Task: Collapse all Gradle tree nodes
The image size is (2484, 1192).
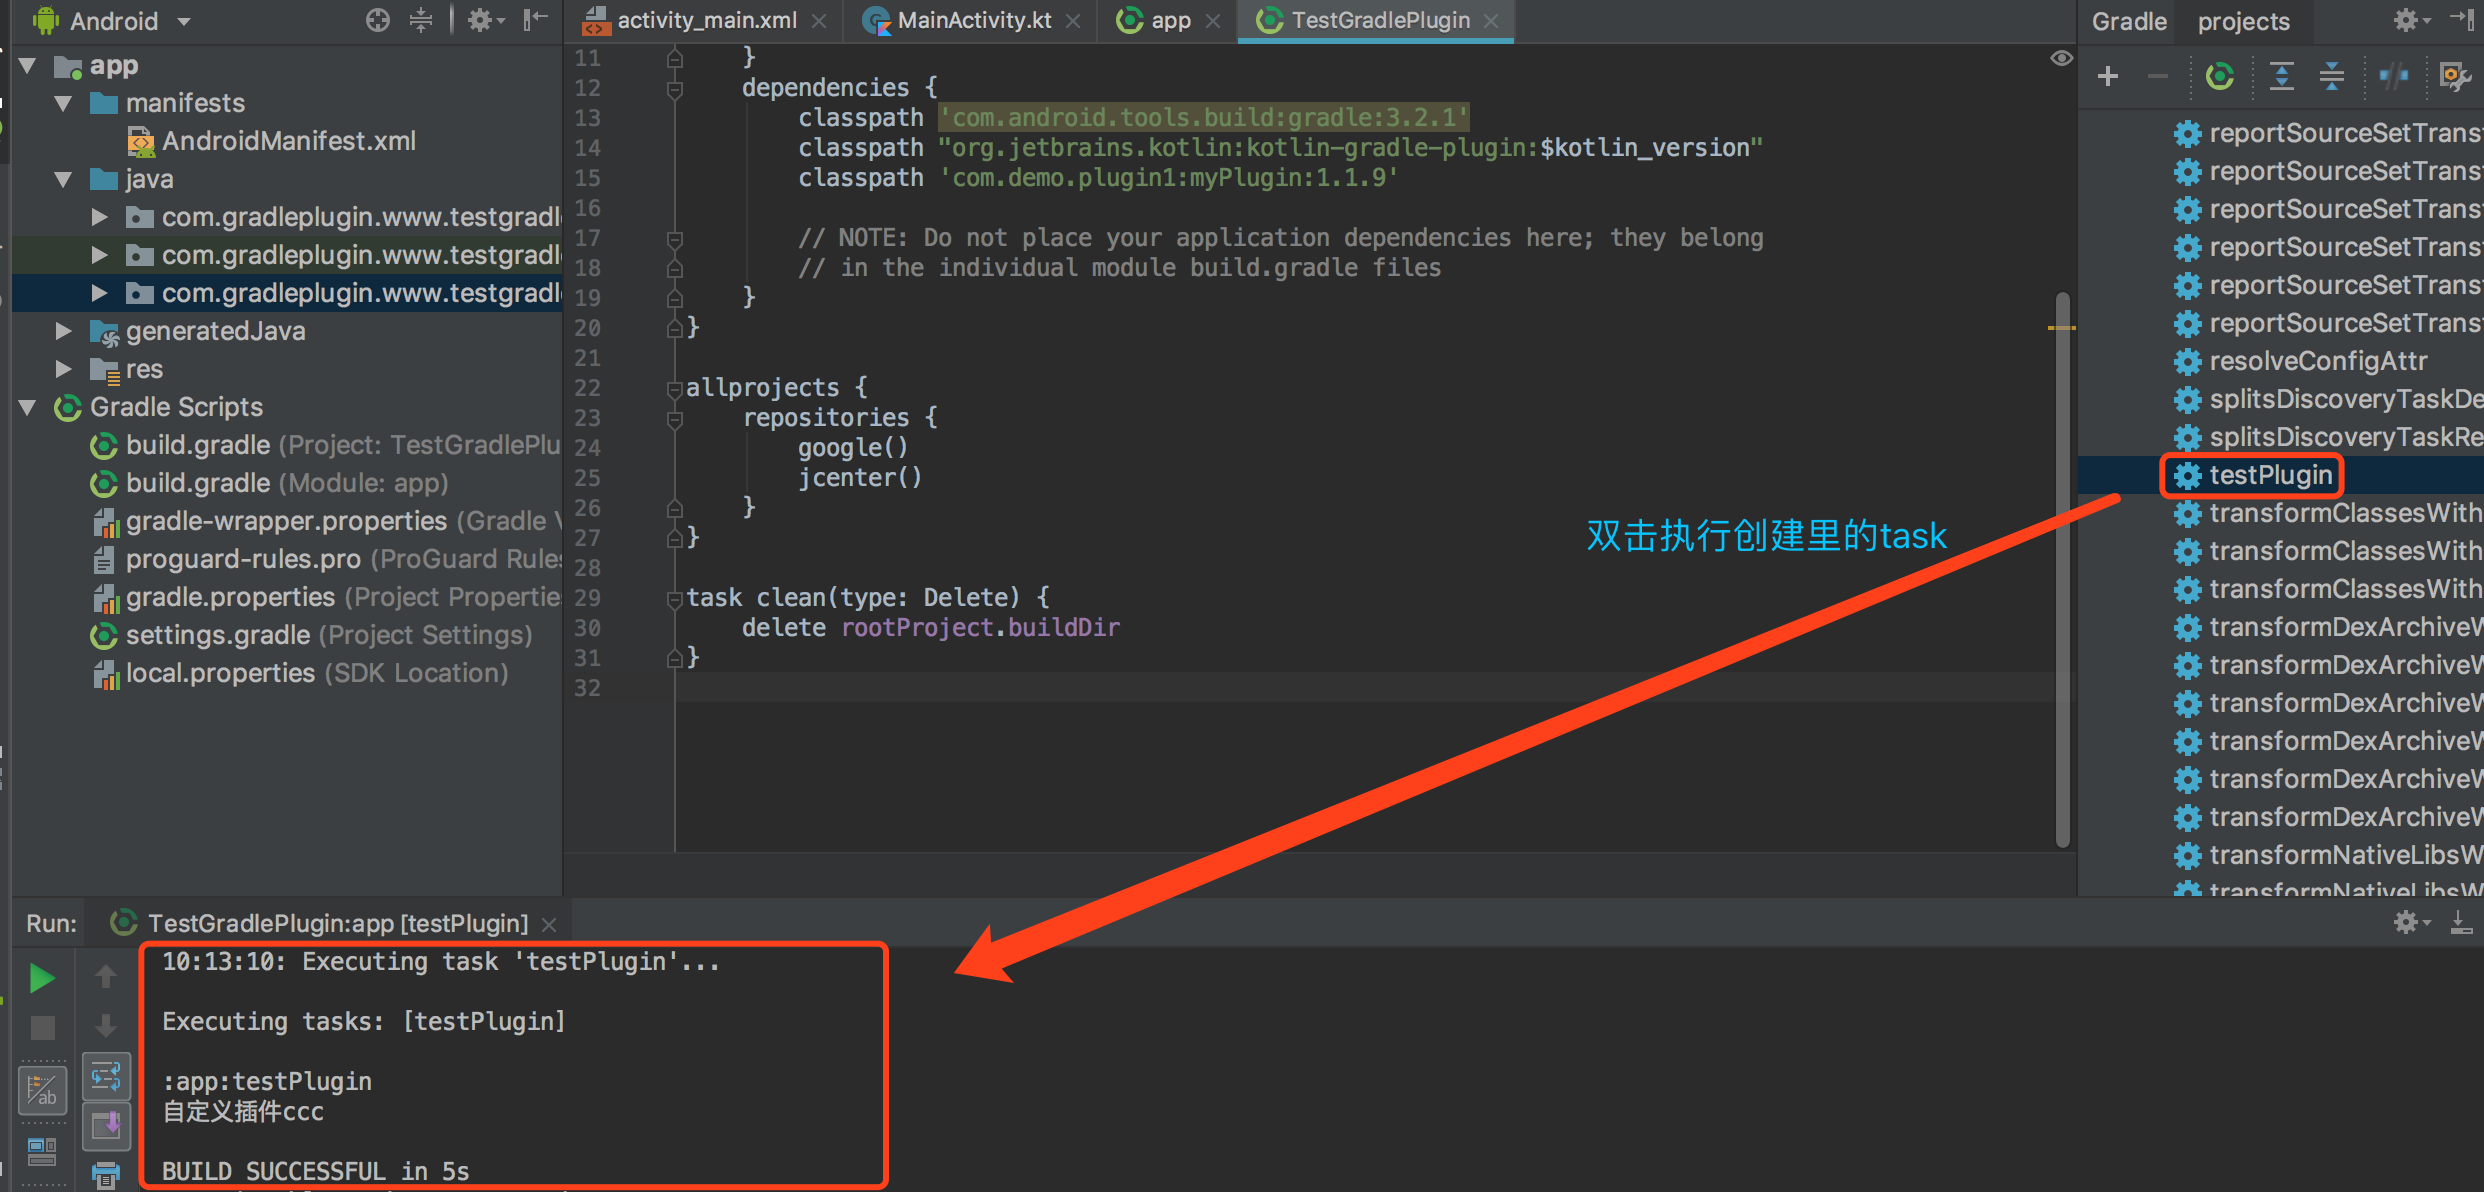Action: point(2331,76)
